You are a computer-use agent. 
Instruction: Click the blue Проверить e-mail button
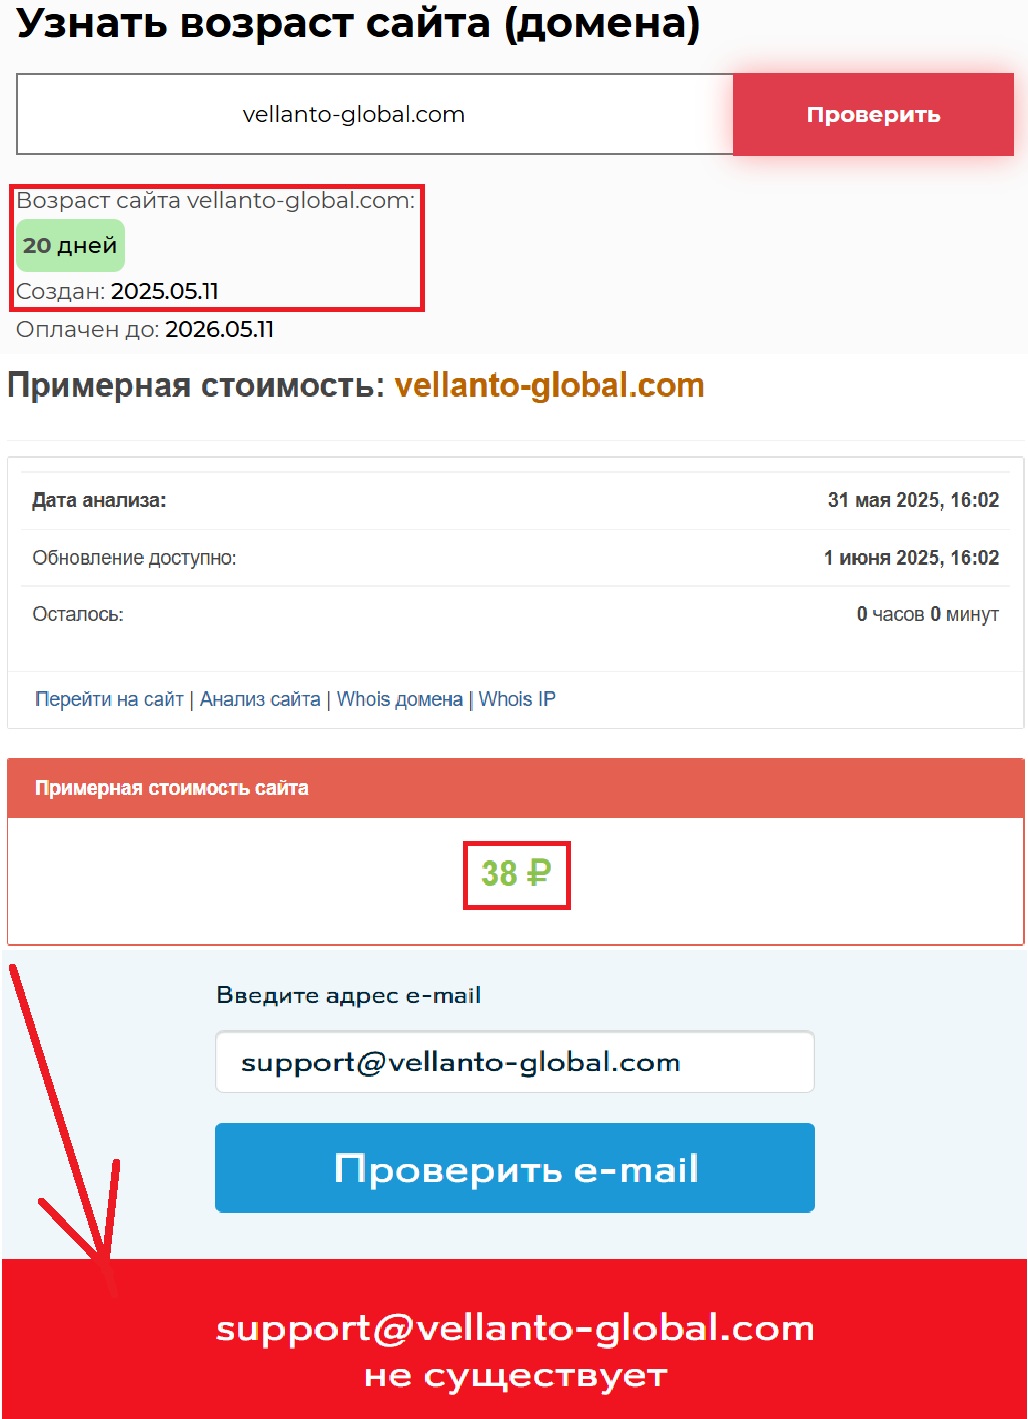[515, 1168]
